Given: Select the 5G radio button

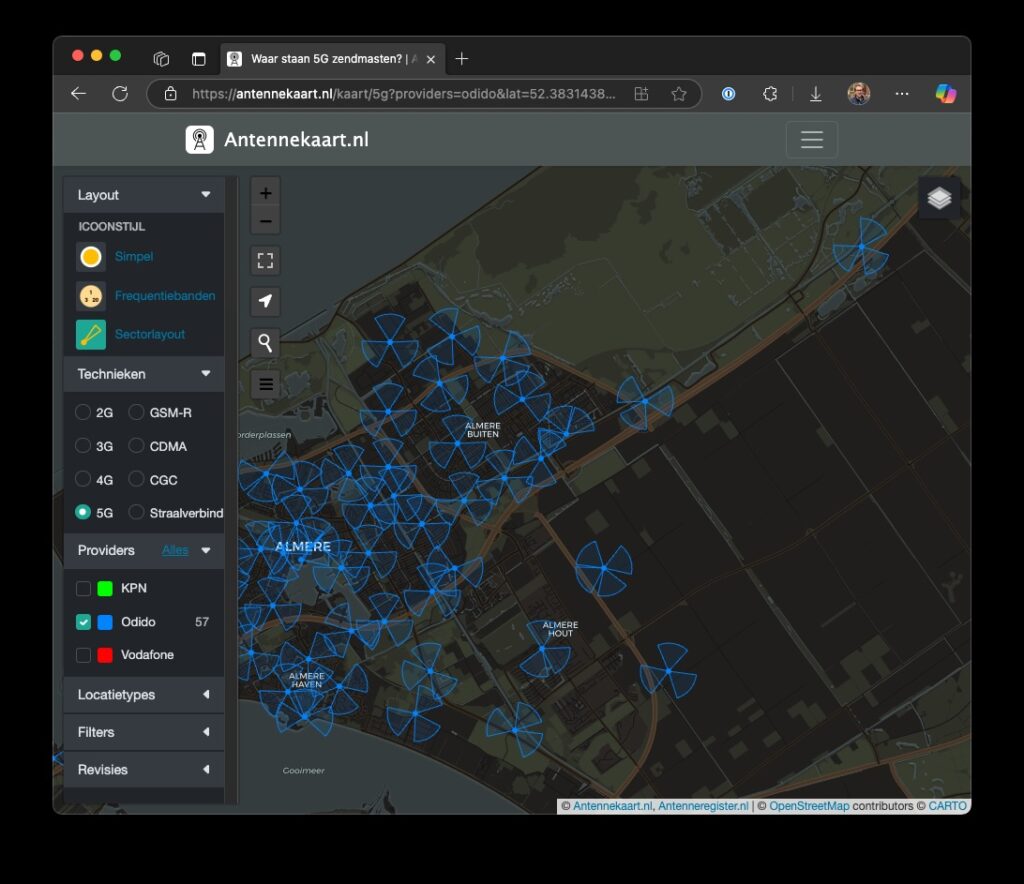Looking at the screenshot, I should coord(82,512).
